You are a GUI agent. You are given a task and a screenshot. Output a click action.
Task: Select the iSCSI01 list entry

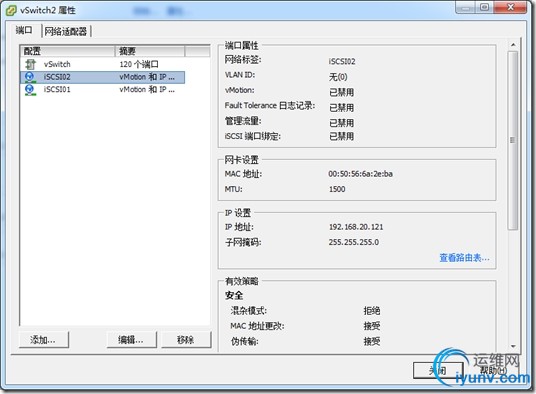tap(57, 90)
